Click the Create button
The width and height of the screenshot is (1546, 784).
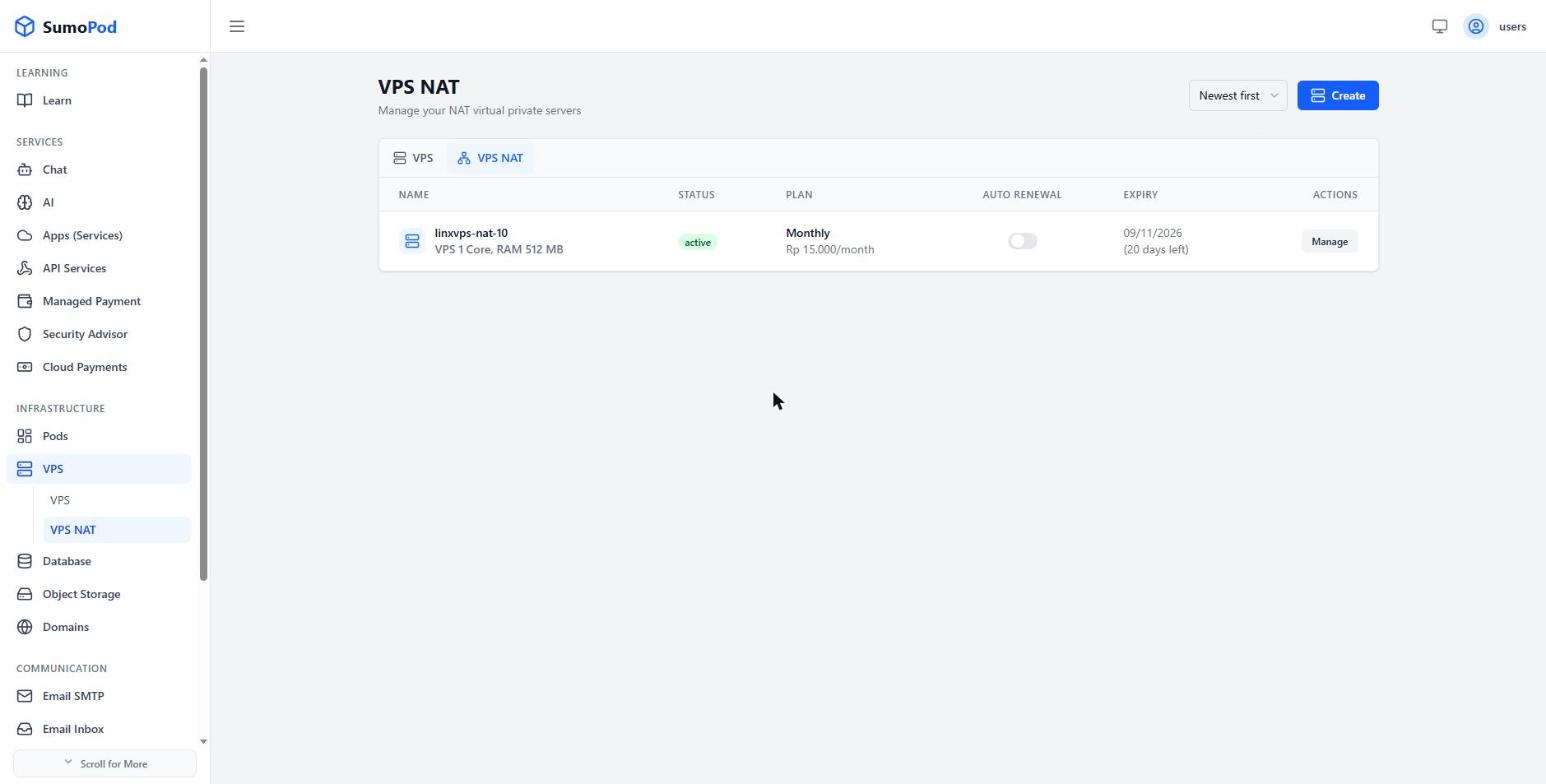pos(1338,96)
